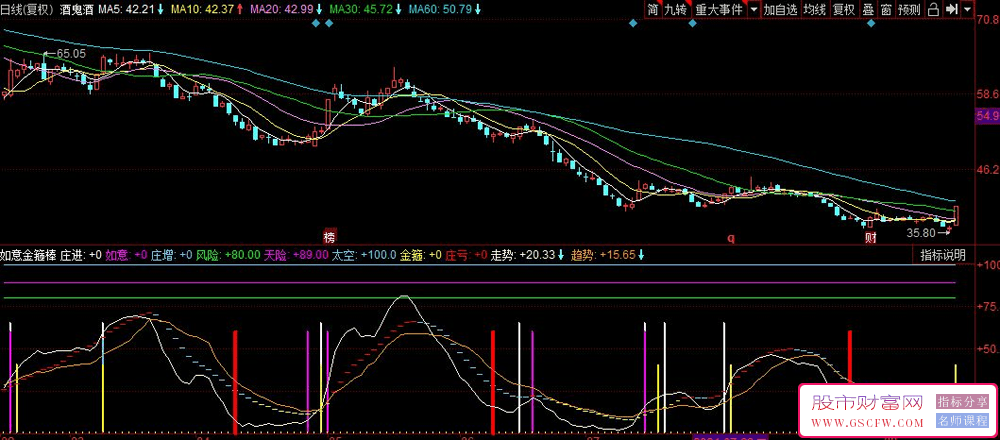Expand the last dropdown arrow in toolbar

pos(967,9)
